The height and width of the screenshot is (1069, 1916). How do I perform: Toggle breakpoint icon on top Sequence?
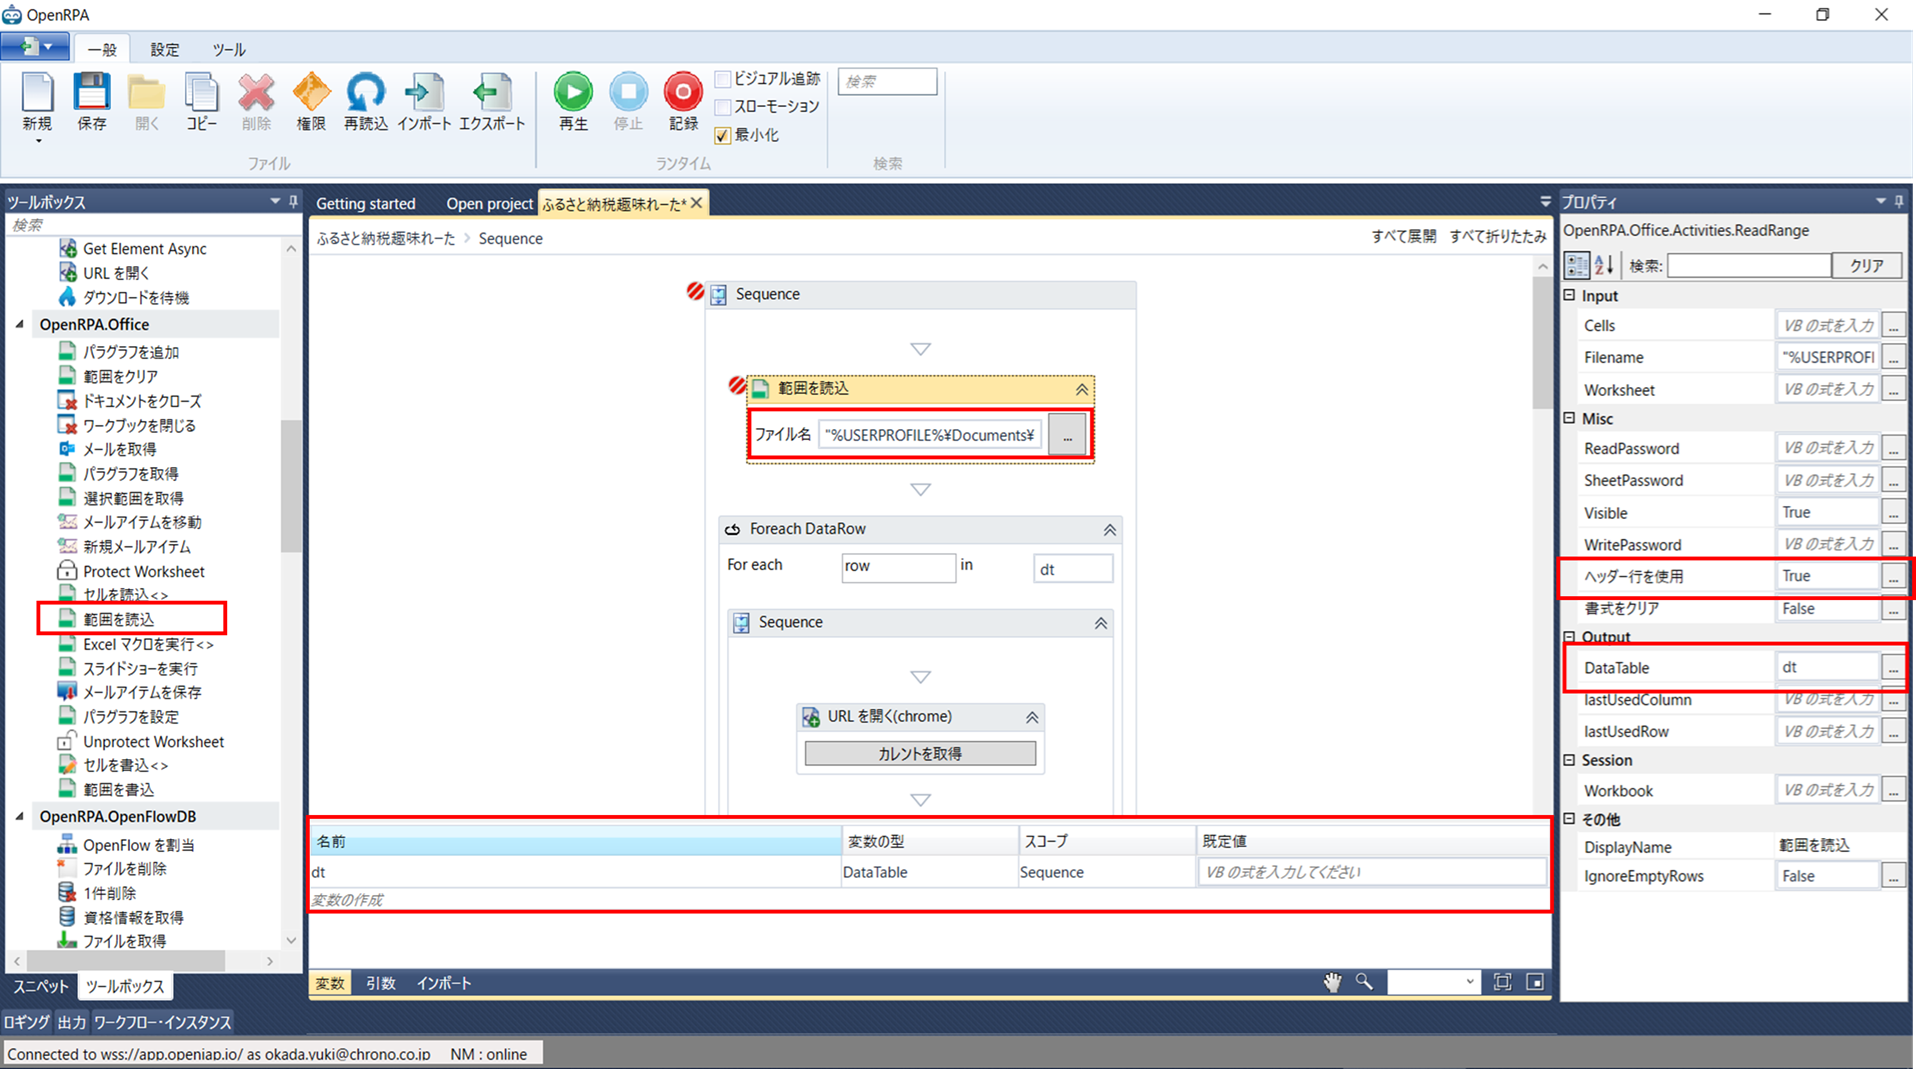click(695, 291)
